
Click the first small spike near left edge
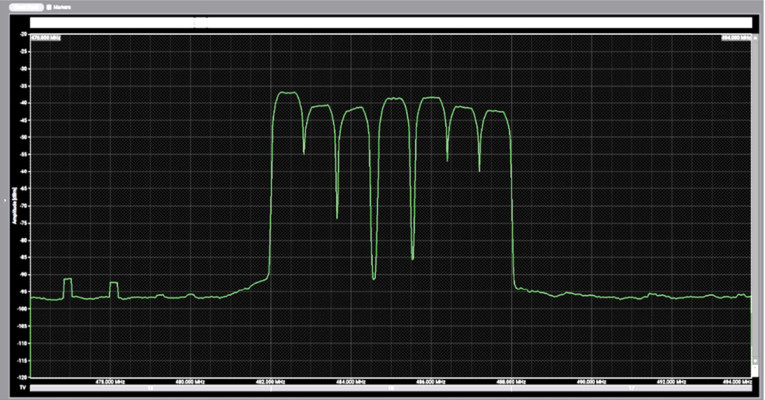coord(68,280)
